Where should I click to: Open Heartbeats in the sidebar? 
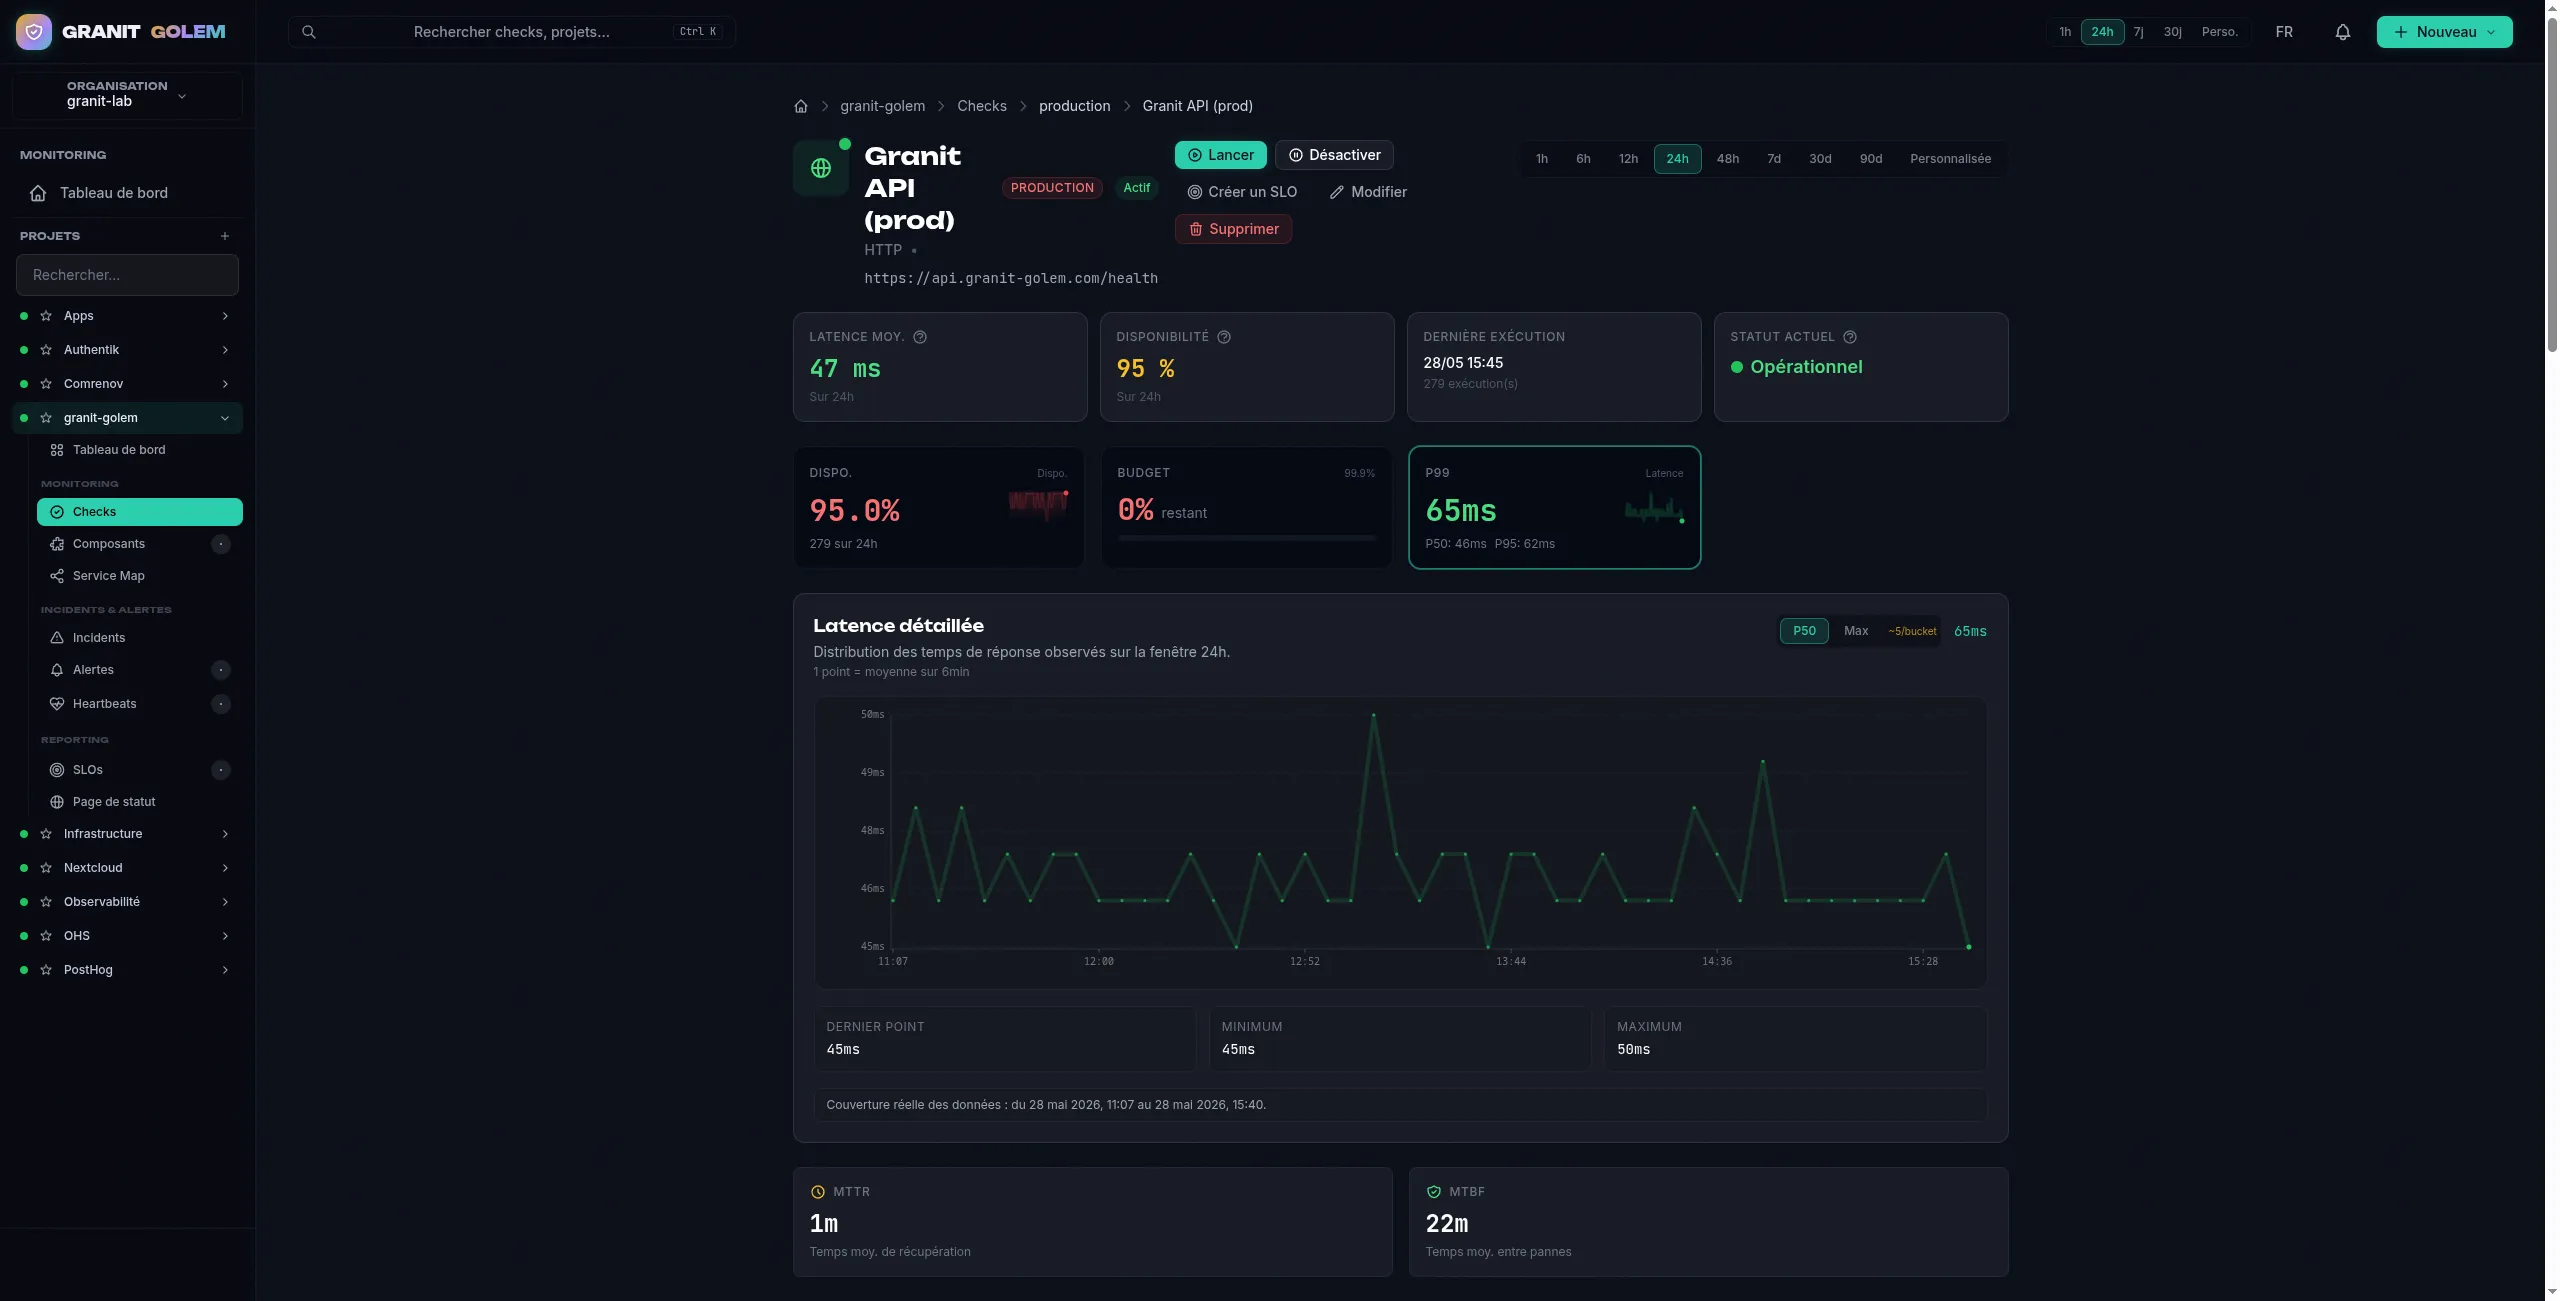click(139, 704)
